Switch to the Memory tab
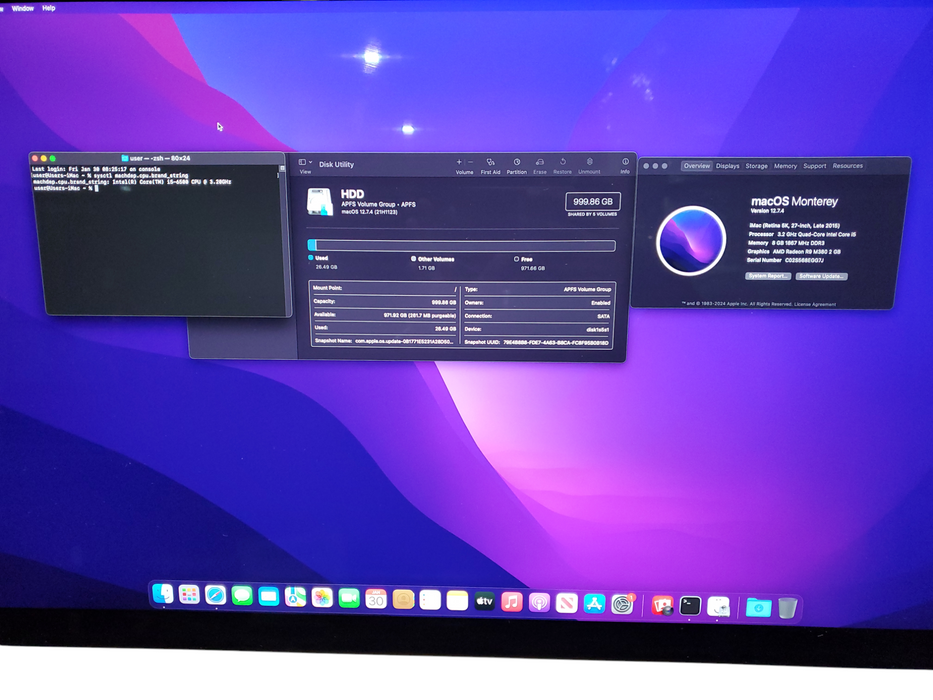The height and width of the screenshot is (700, 933). 785,166
